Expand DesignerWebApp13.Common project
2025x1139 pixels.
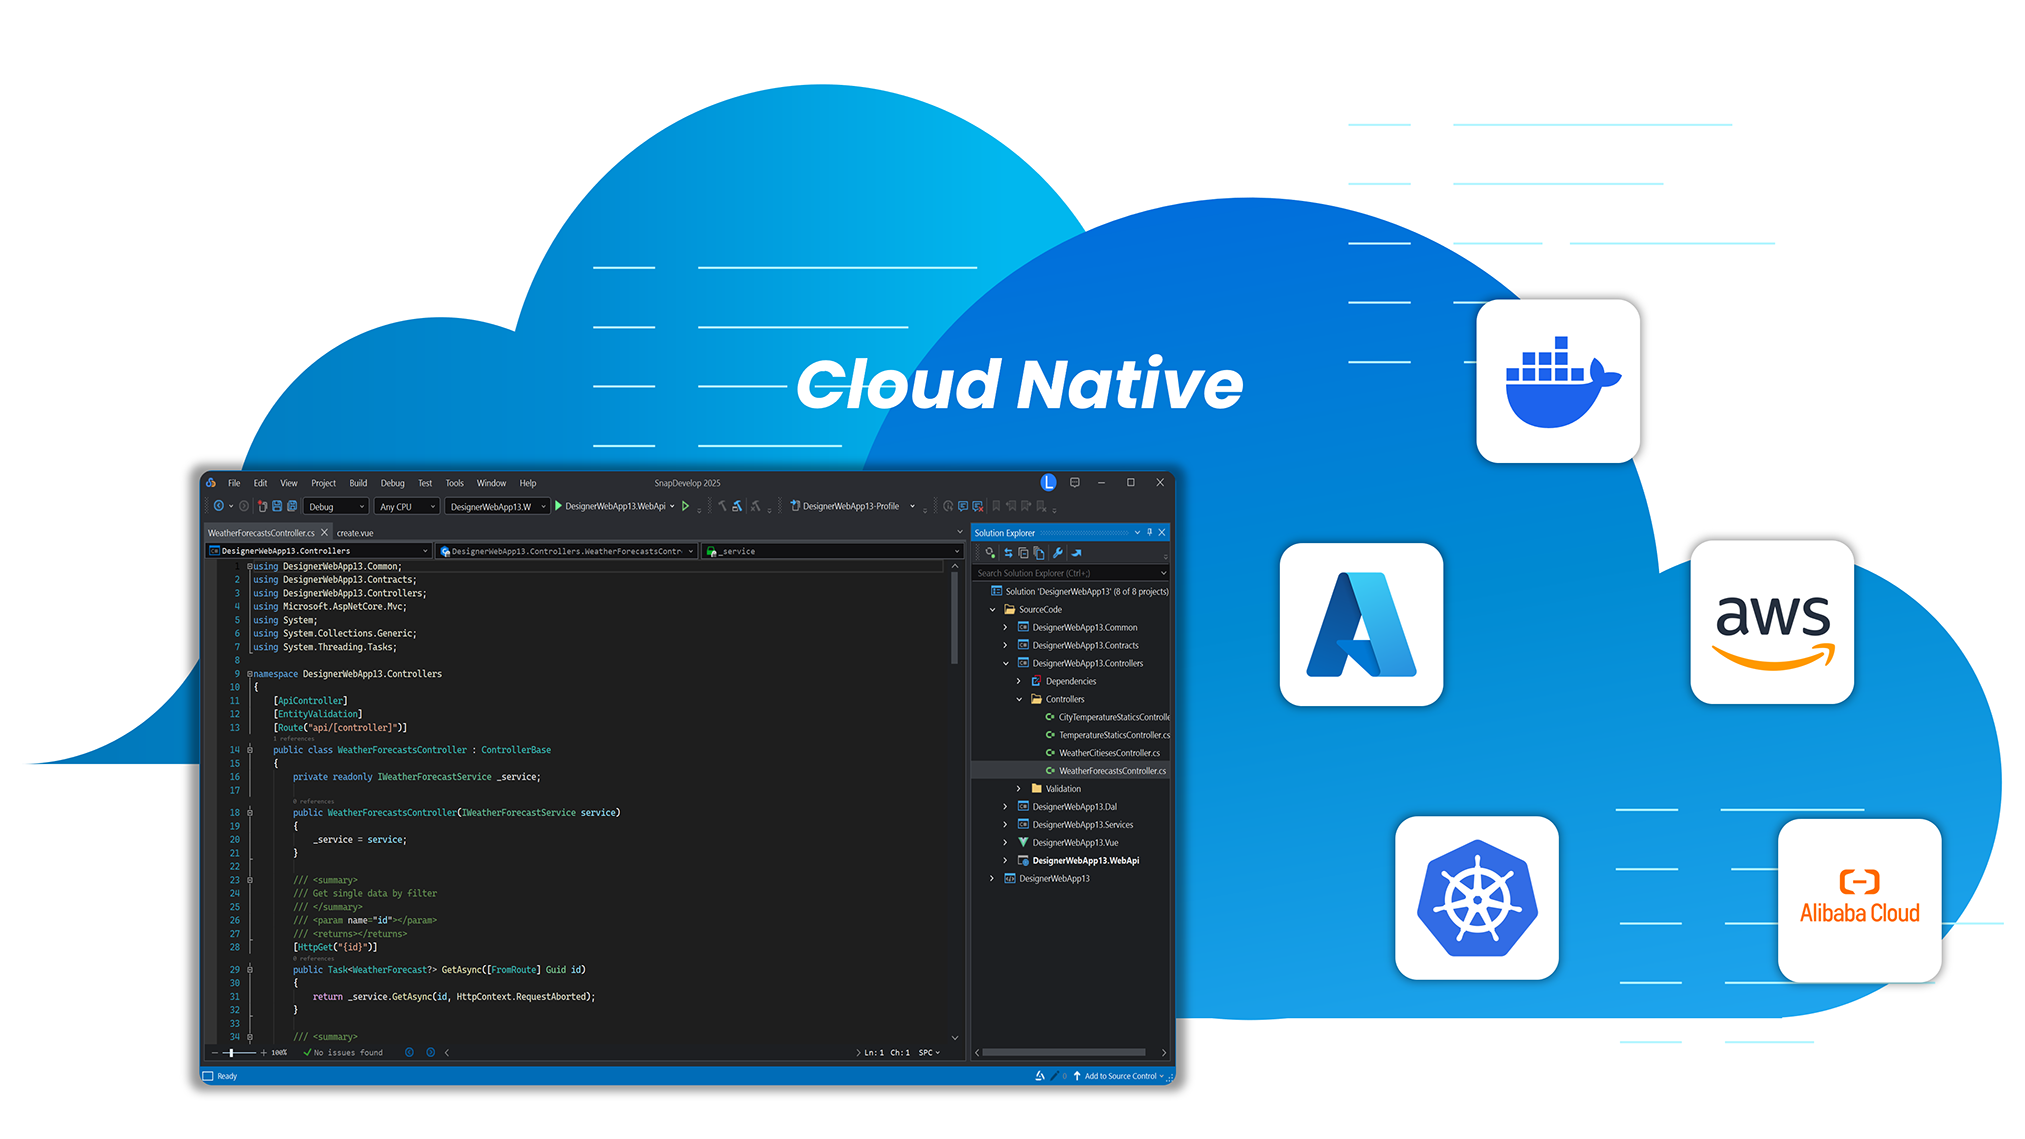pos(1006,627)
